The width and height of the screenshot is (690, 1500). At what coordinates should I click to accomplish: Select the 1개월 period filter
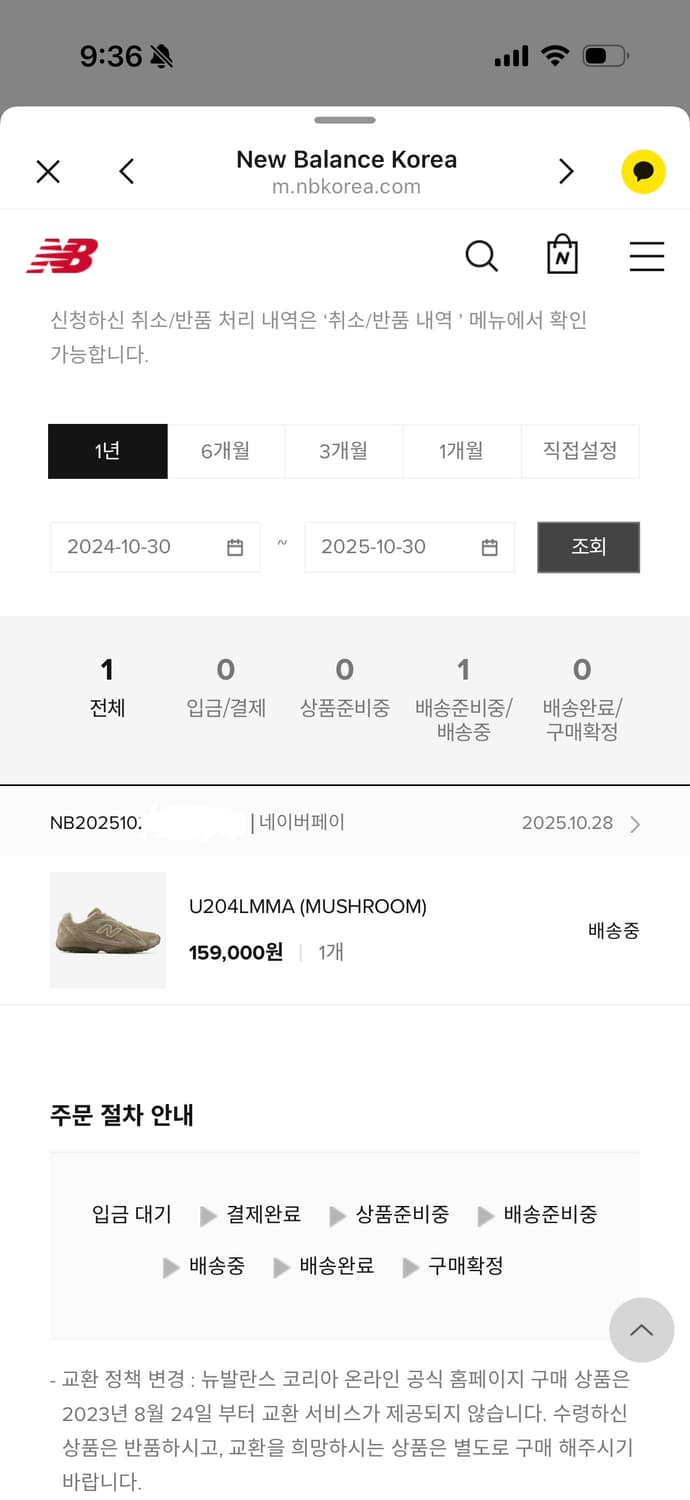click(x=461, y=451)
